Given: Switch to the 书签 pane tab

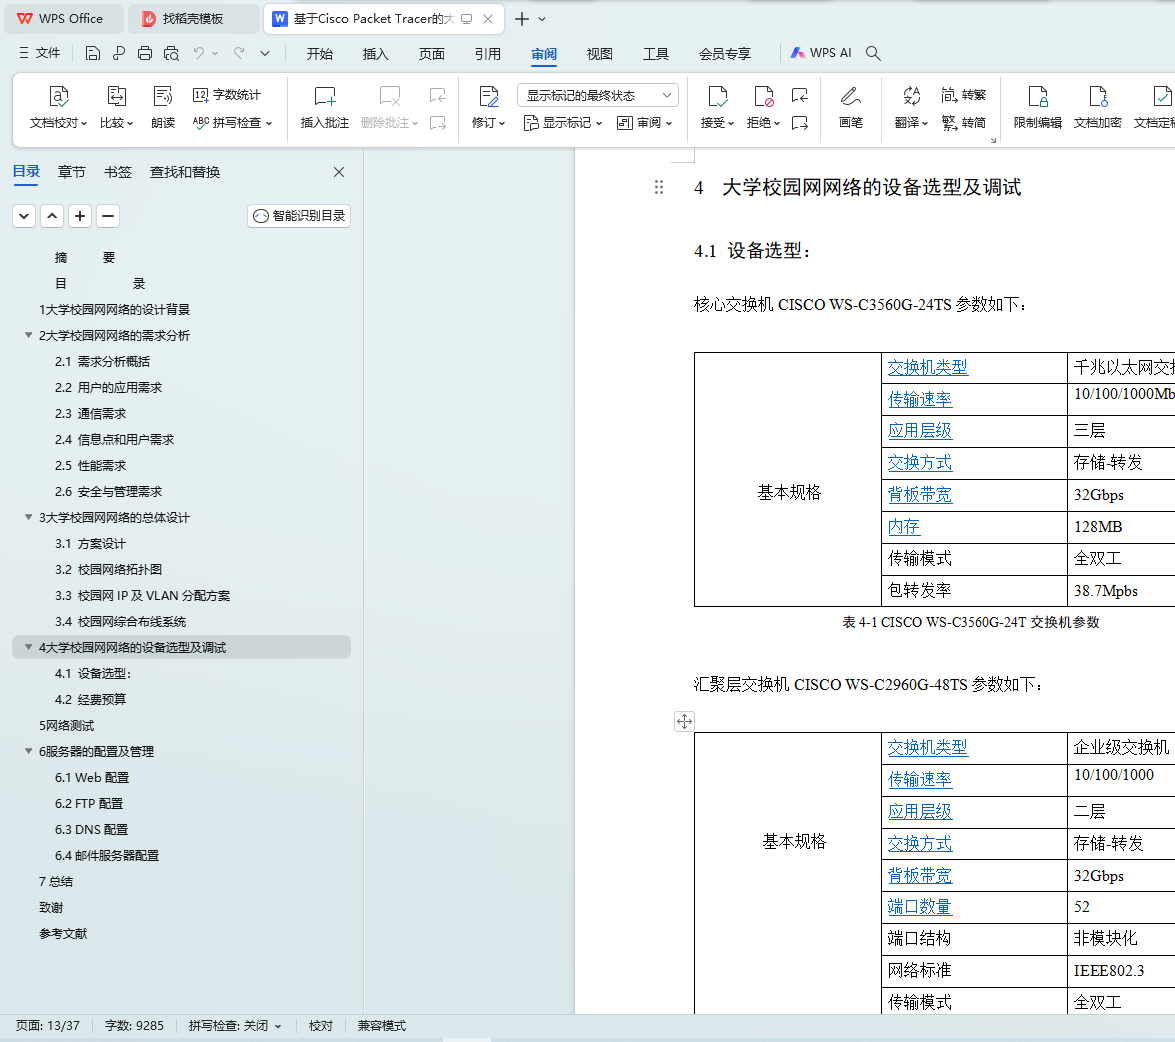Looking at the screenshot, I should [x=118, y=172].
